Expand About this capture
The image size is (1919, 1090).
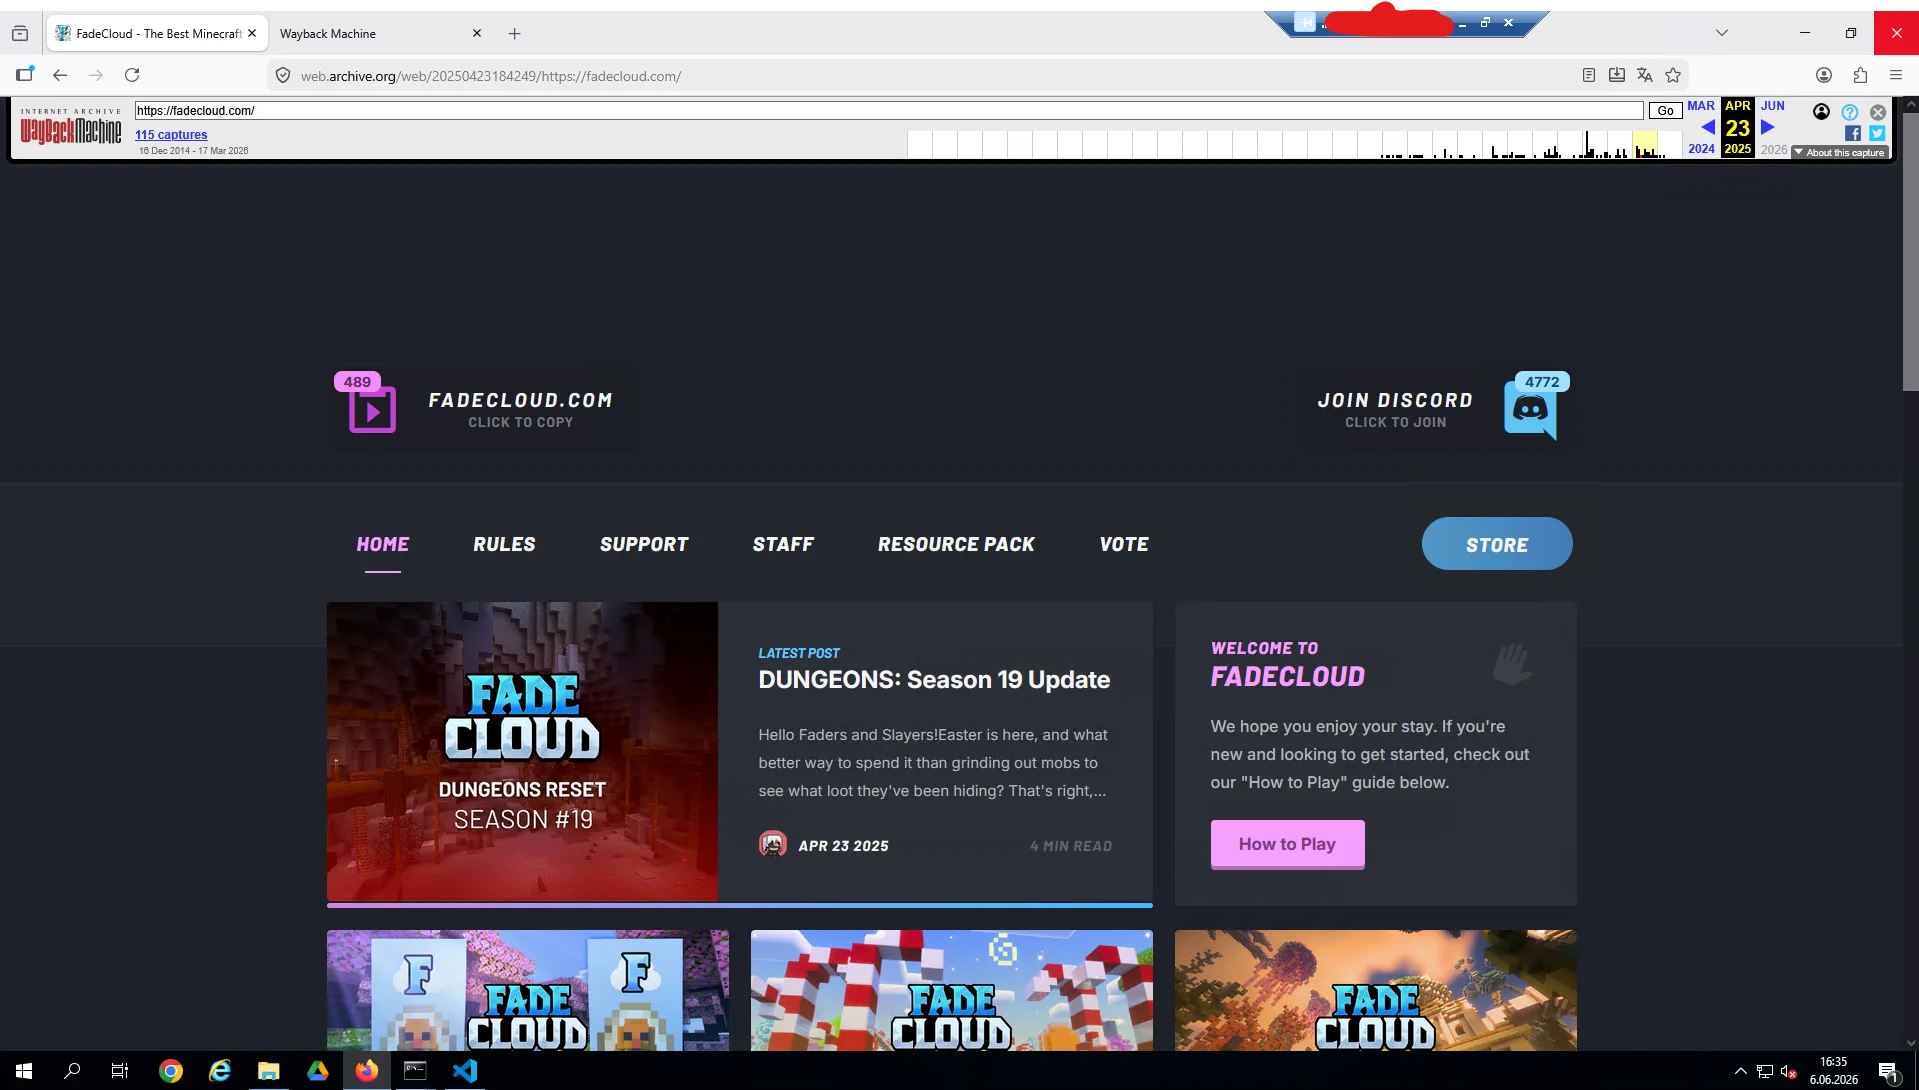point(1839,153)
